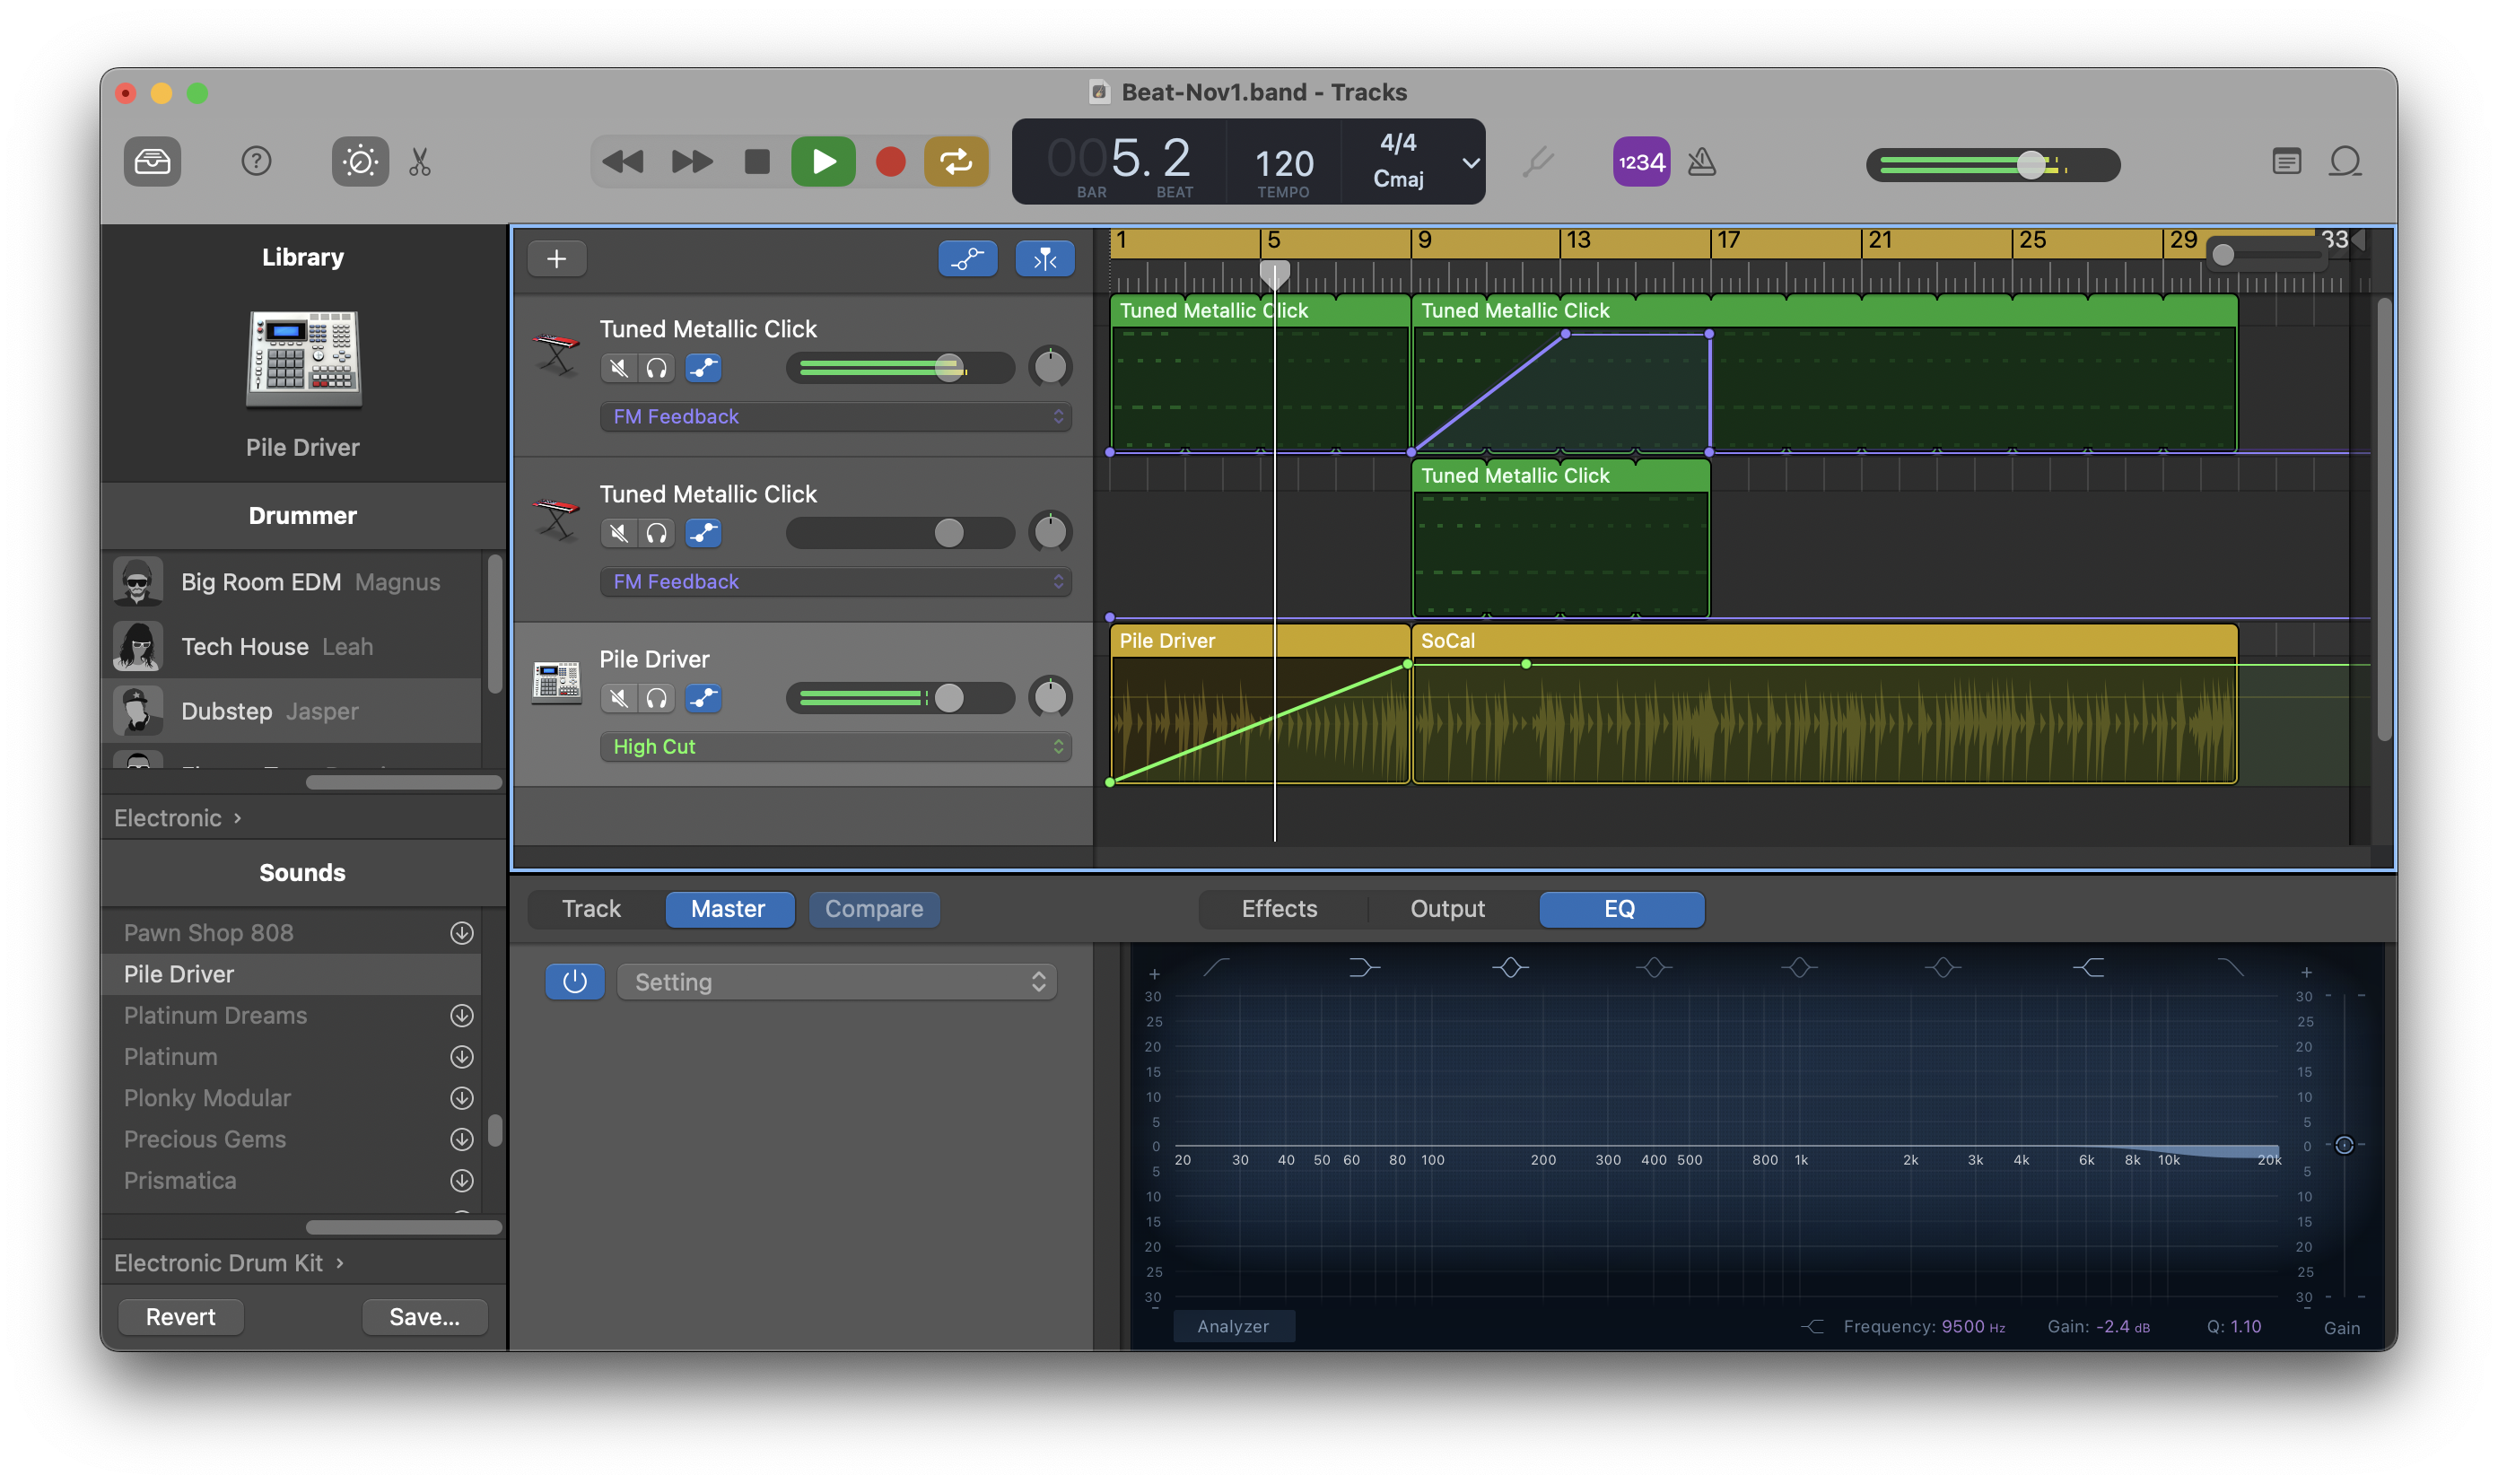Image resolution: width=2498 pixels, height=1484 pixels.
Task: Select Big Room EDM Magnus drummer
Action: click(x=292, y=582)
